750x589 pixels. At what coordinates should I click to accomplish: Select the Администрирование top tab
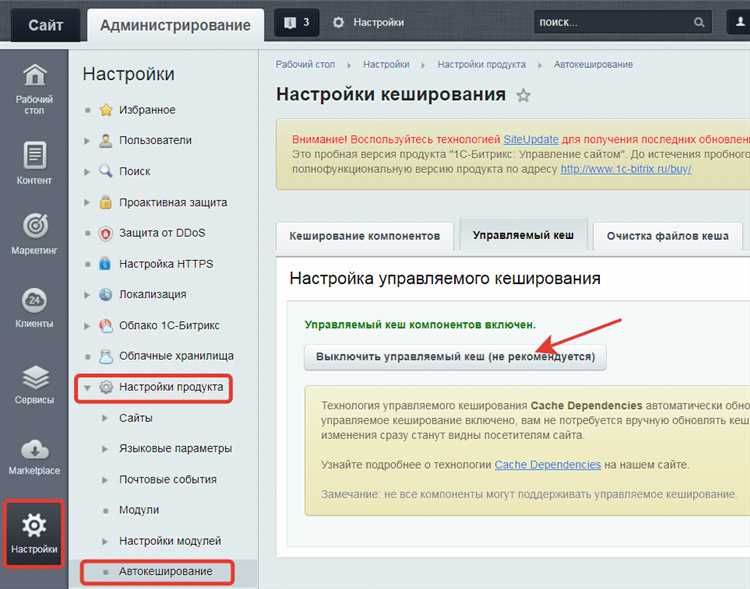(175, 25)
